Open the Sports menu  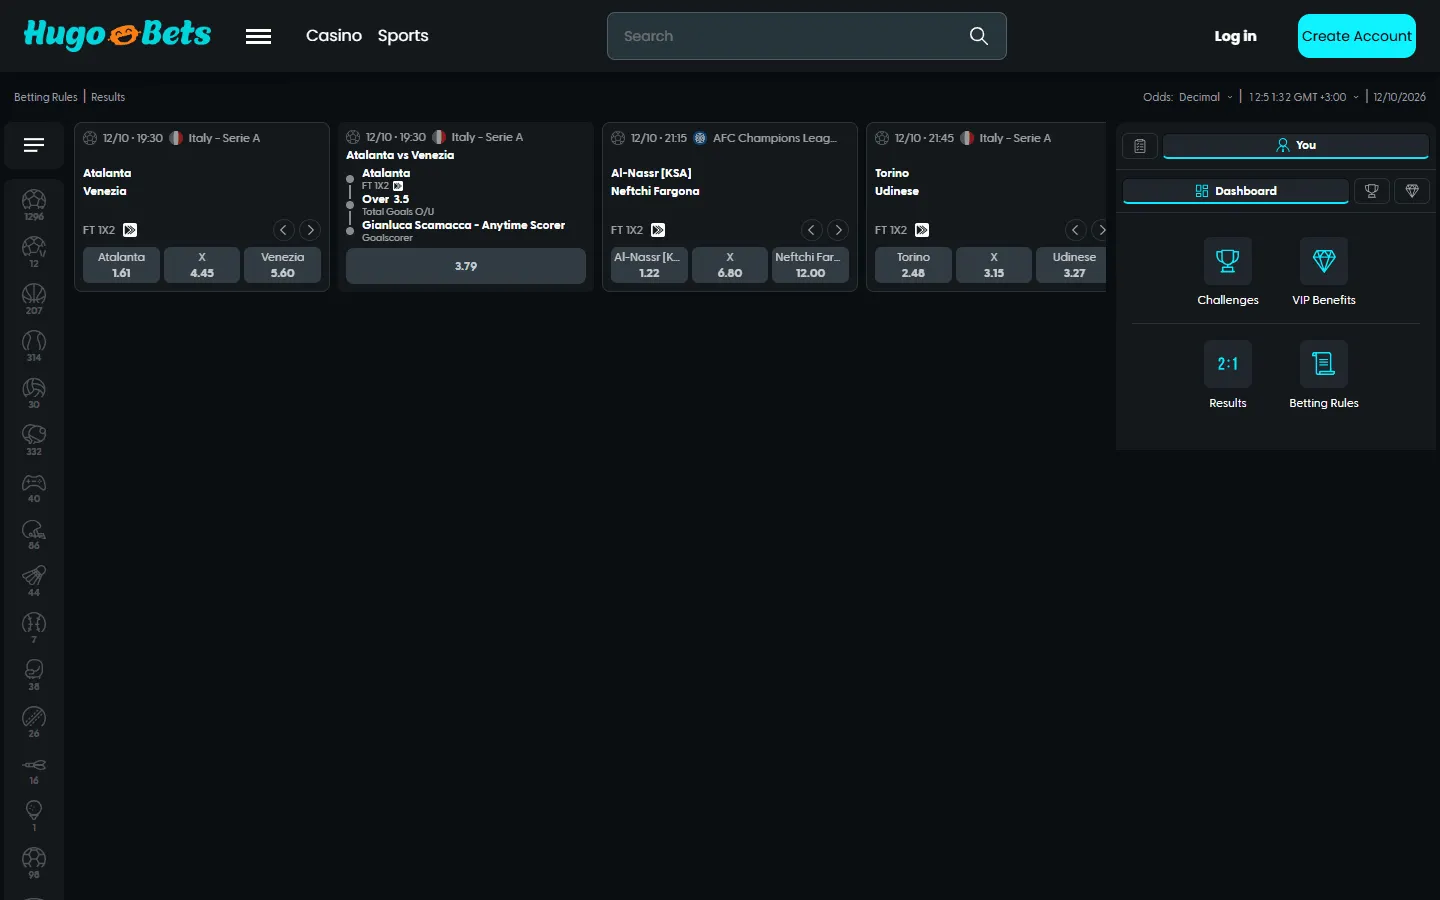tap(403, 36)
